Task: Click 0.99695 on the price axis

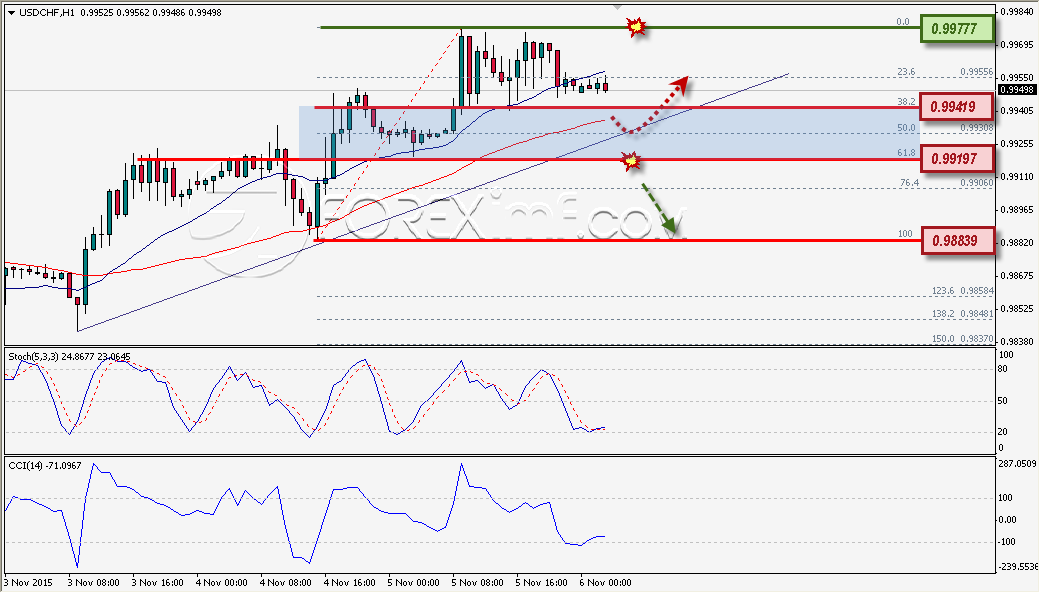Action: 1017,44
